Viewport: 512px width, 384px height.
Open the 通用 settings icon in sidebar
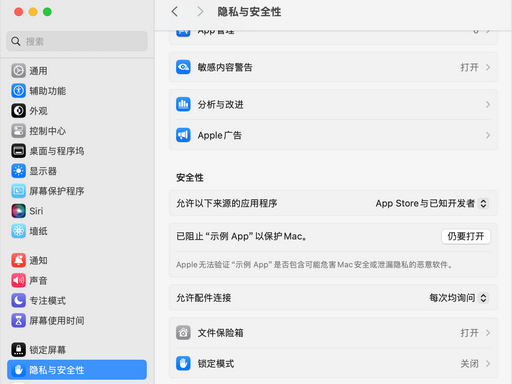point(18,71)
